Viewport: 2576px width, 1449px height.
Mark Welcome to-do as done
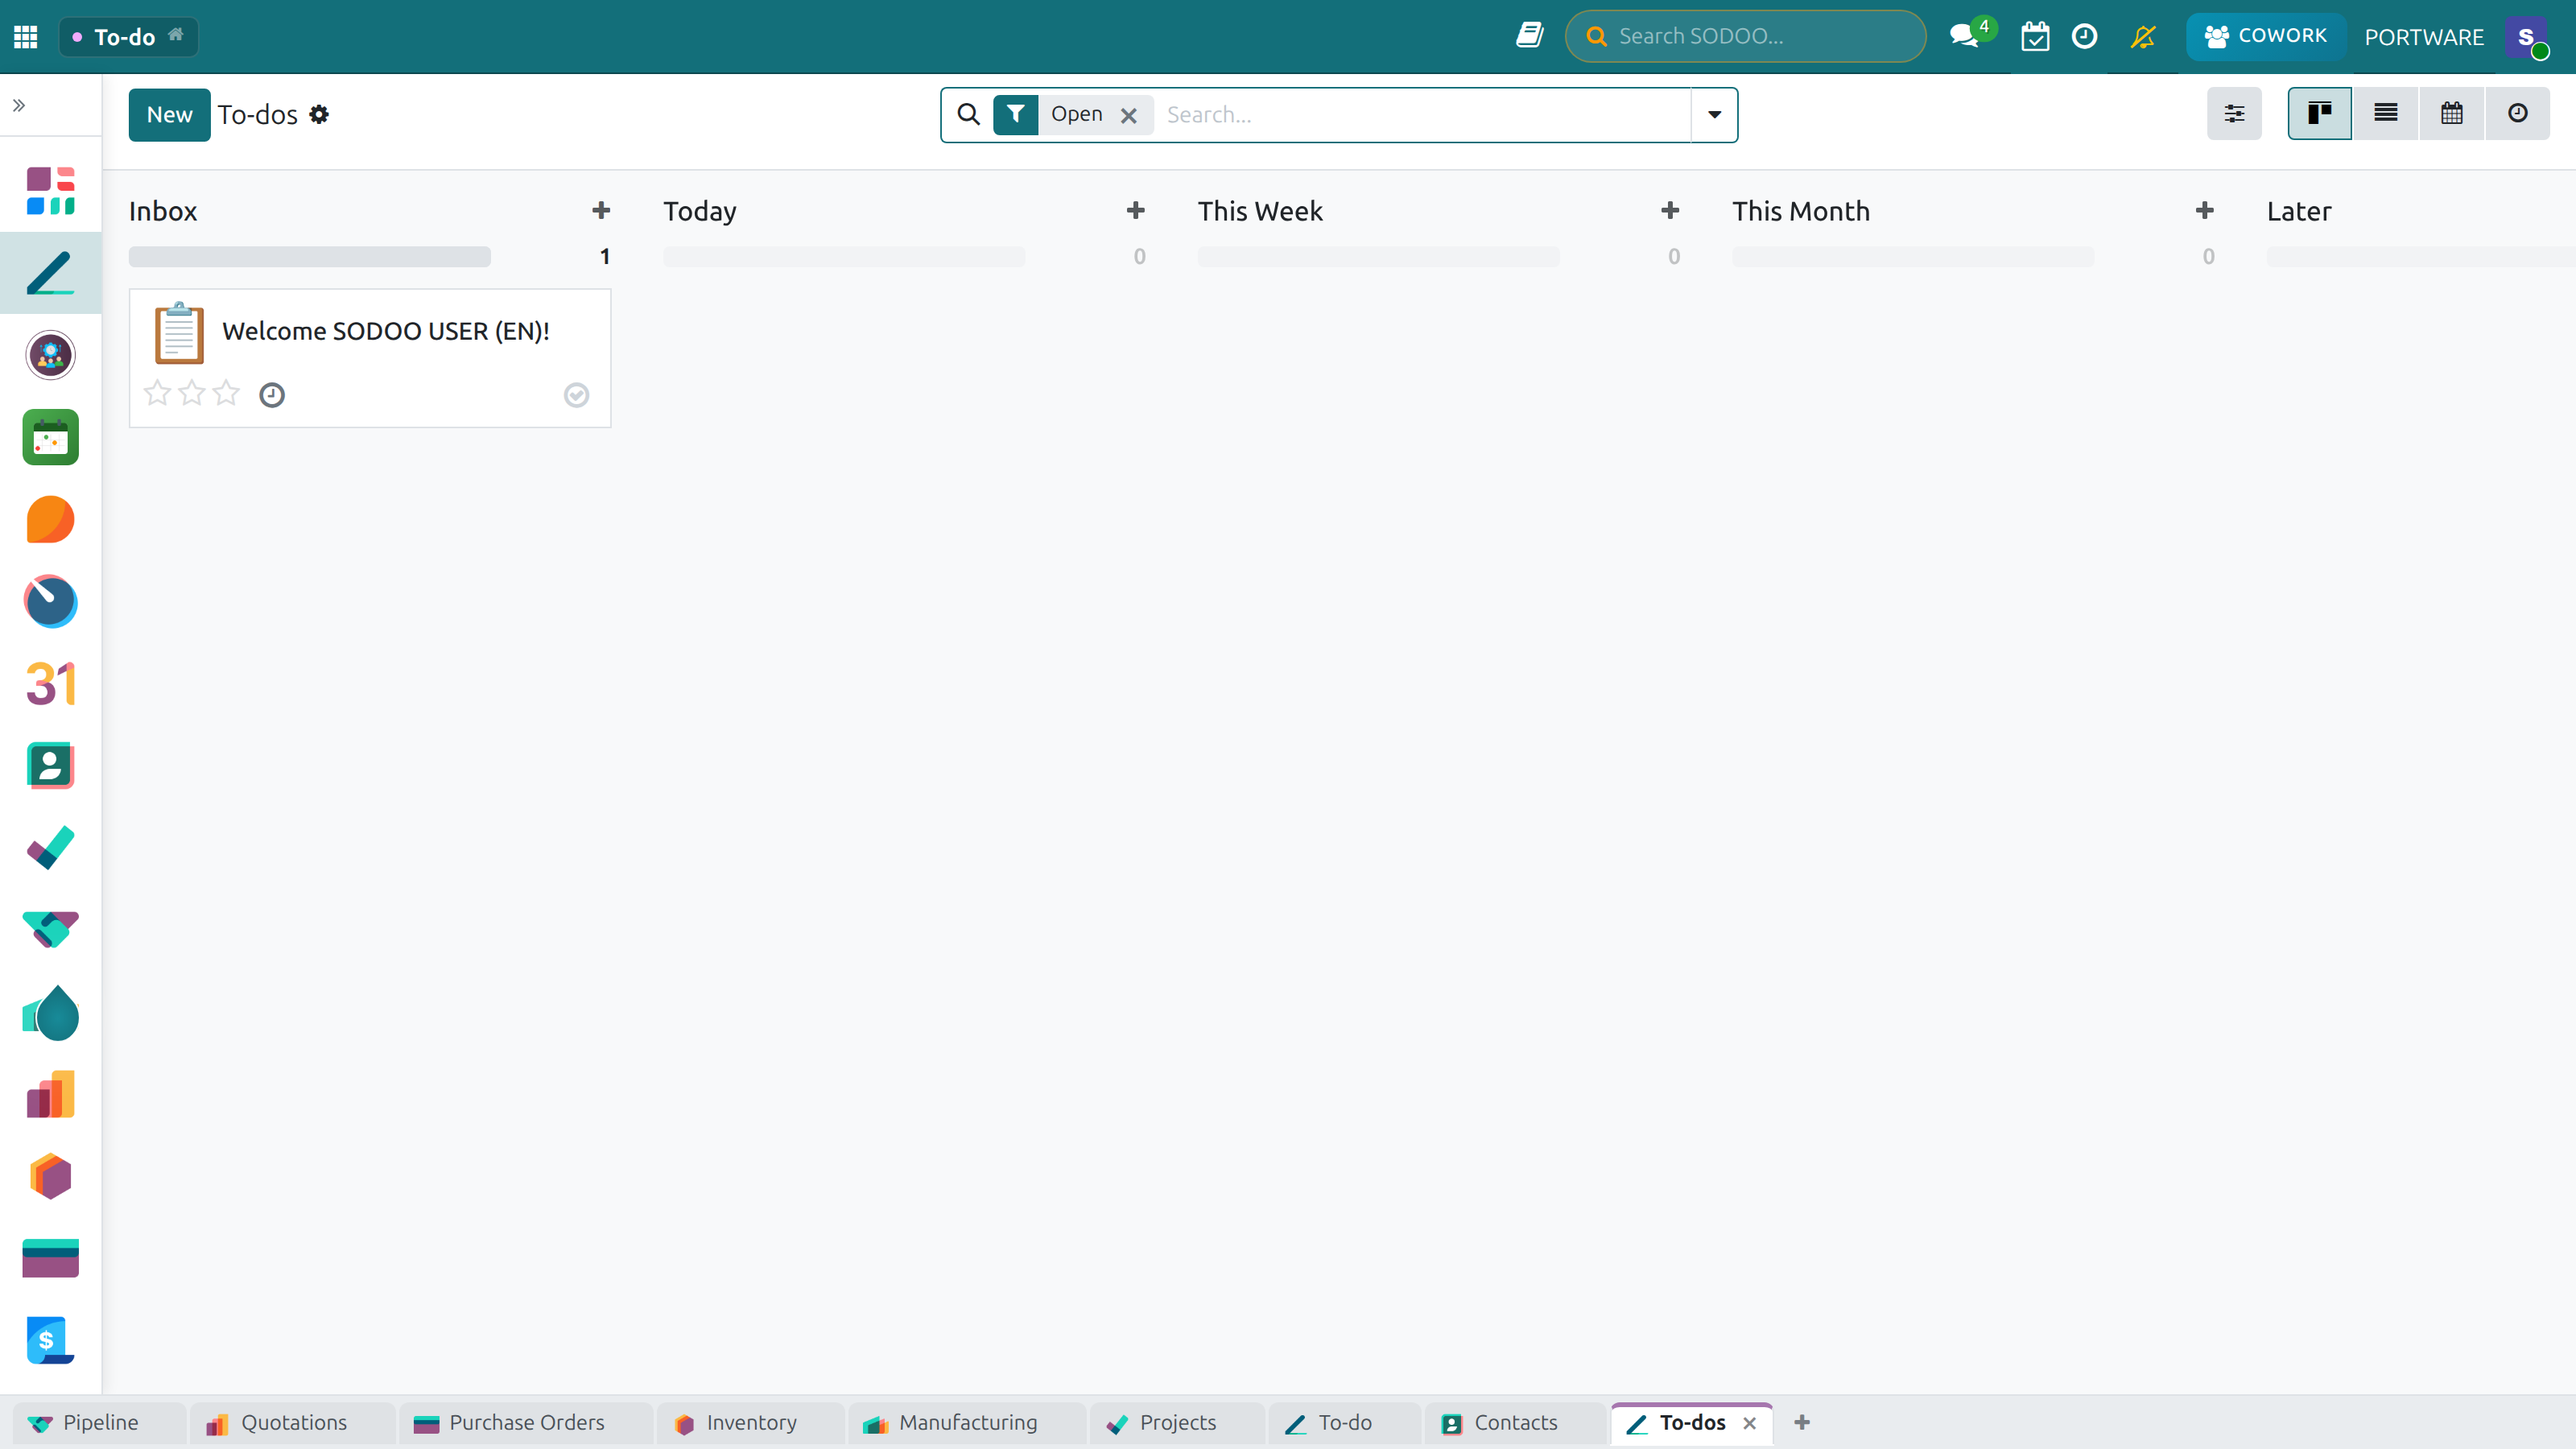pyautogui.click(x=577, y=395)
